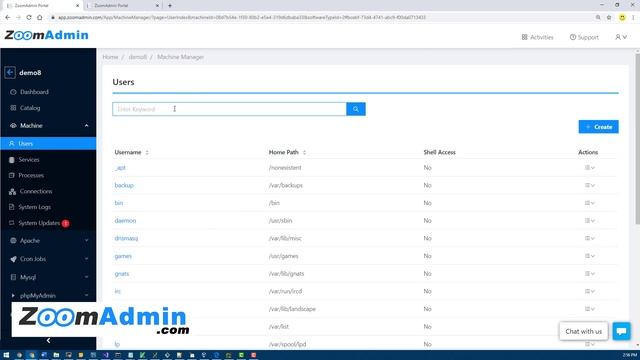Screen dimensions: 640x360
Task: Select Users in the sidebar
Action: click(x=48, y=143)
